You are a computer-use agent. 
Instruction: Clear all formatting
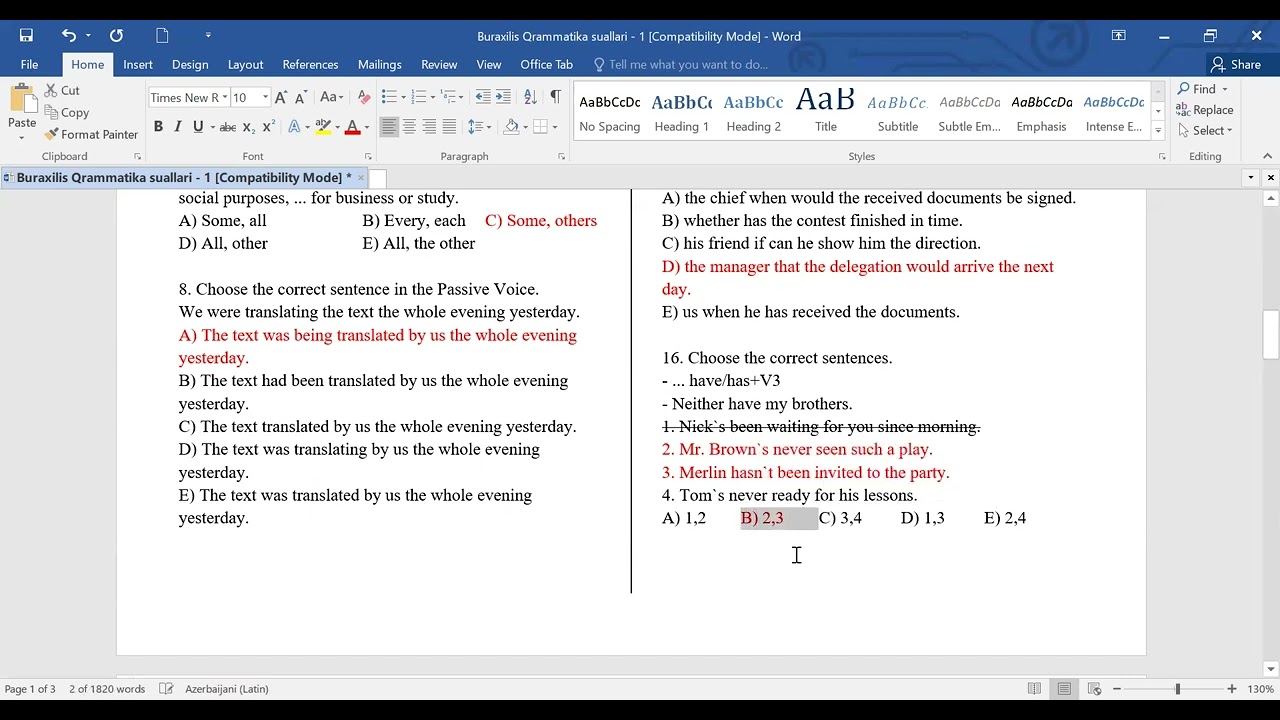tap(364, 97)
